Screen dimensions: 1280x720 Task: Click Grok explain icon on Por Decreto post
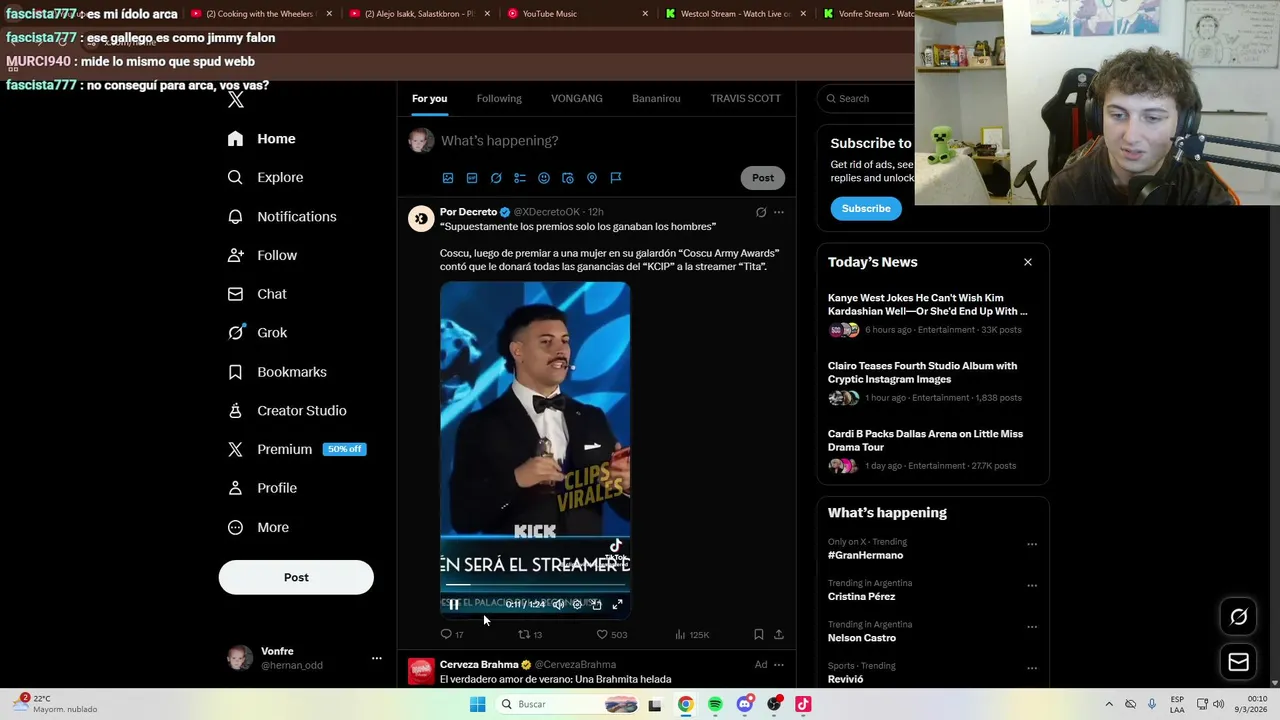[761, 212]
